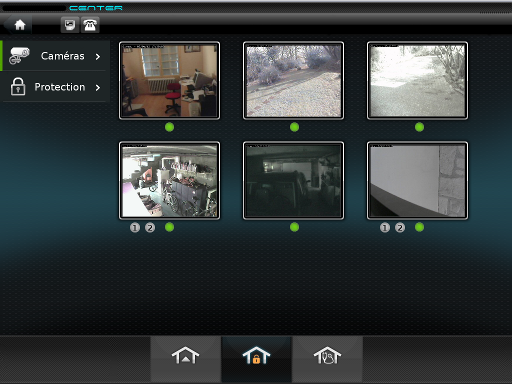Image resolution: width=512 pixels, height=384 pixels.
Task: Open the telephone icon in toolbar
Action: point(90,25)
